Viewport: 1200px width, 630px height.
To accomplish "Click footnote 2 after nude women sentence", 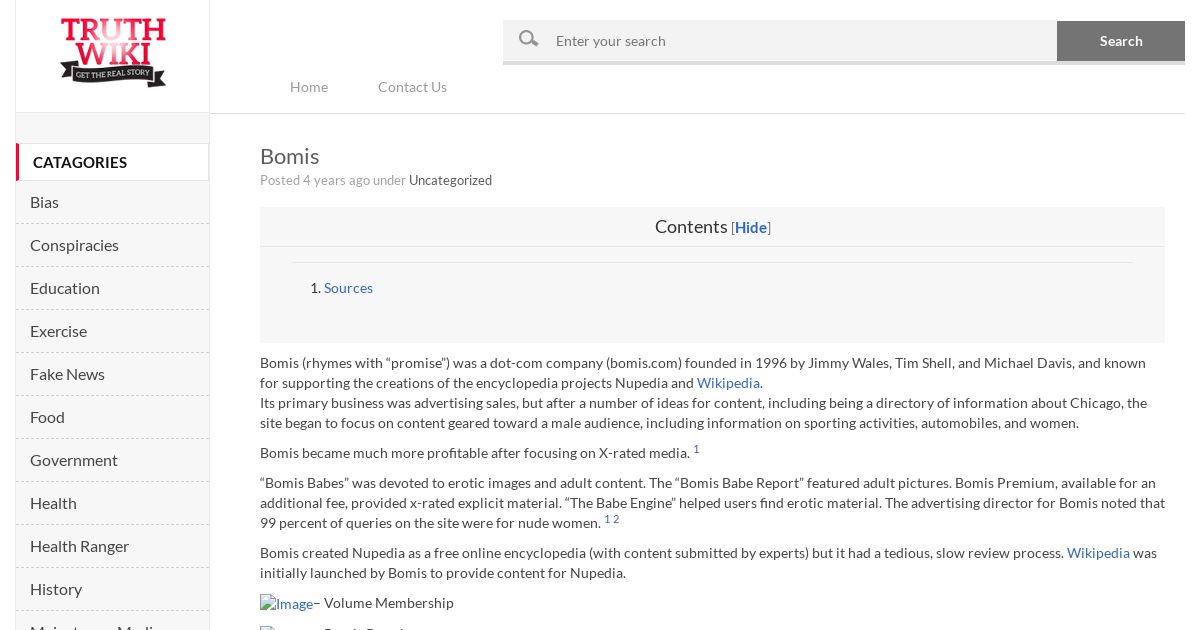I will tap(616, 519).
